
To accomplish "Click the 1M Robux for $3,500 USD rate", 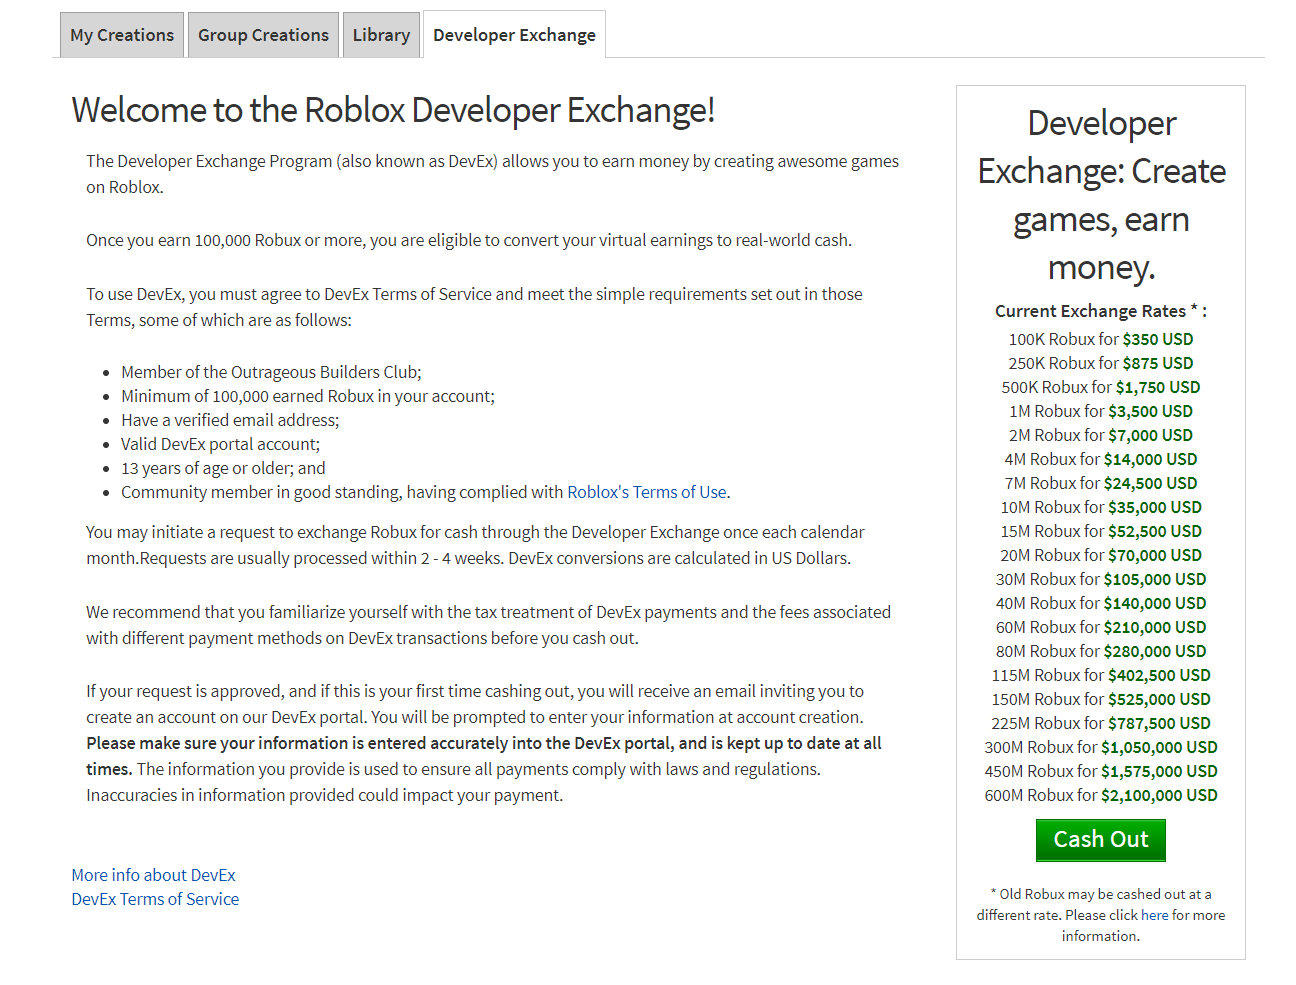I will coord(1100,411).
